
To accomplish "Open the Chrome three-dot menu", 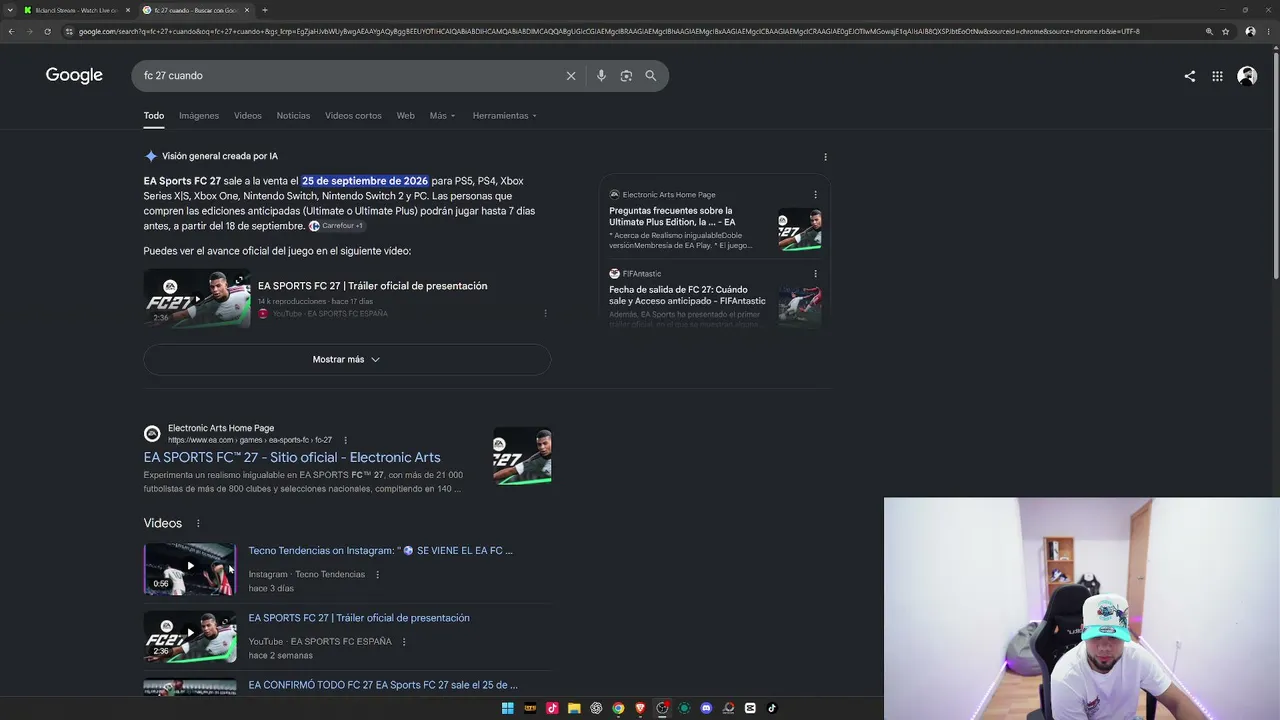I will pyautogui.click(x=1269, y=31).
